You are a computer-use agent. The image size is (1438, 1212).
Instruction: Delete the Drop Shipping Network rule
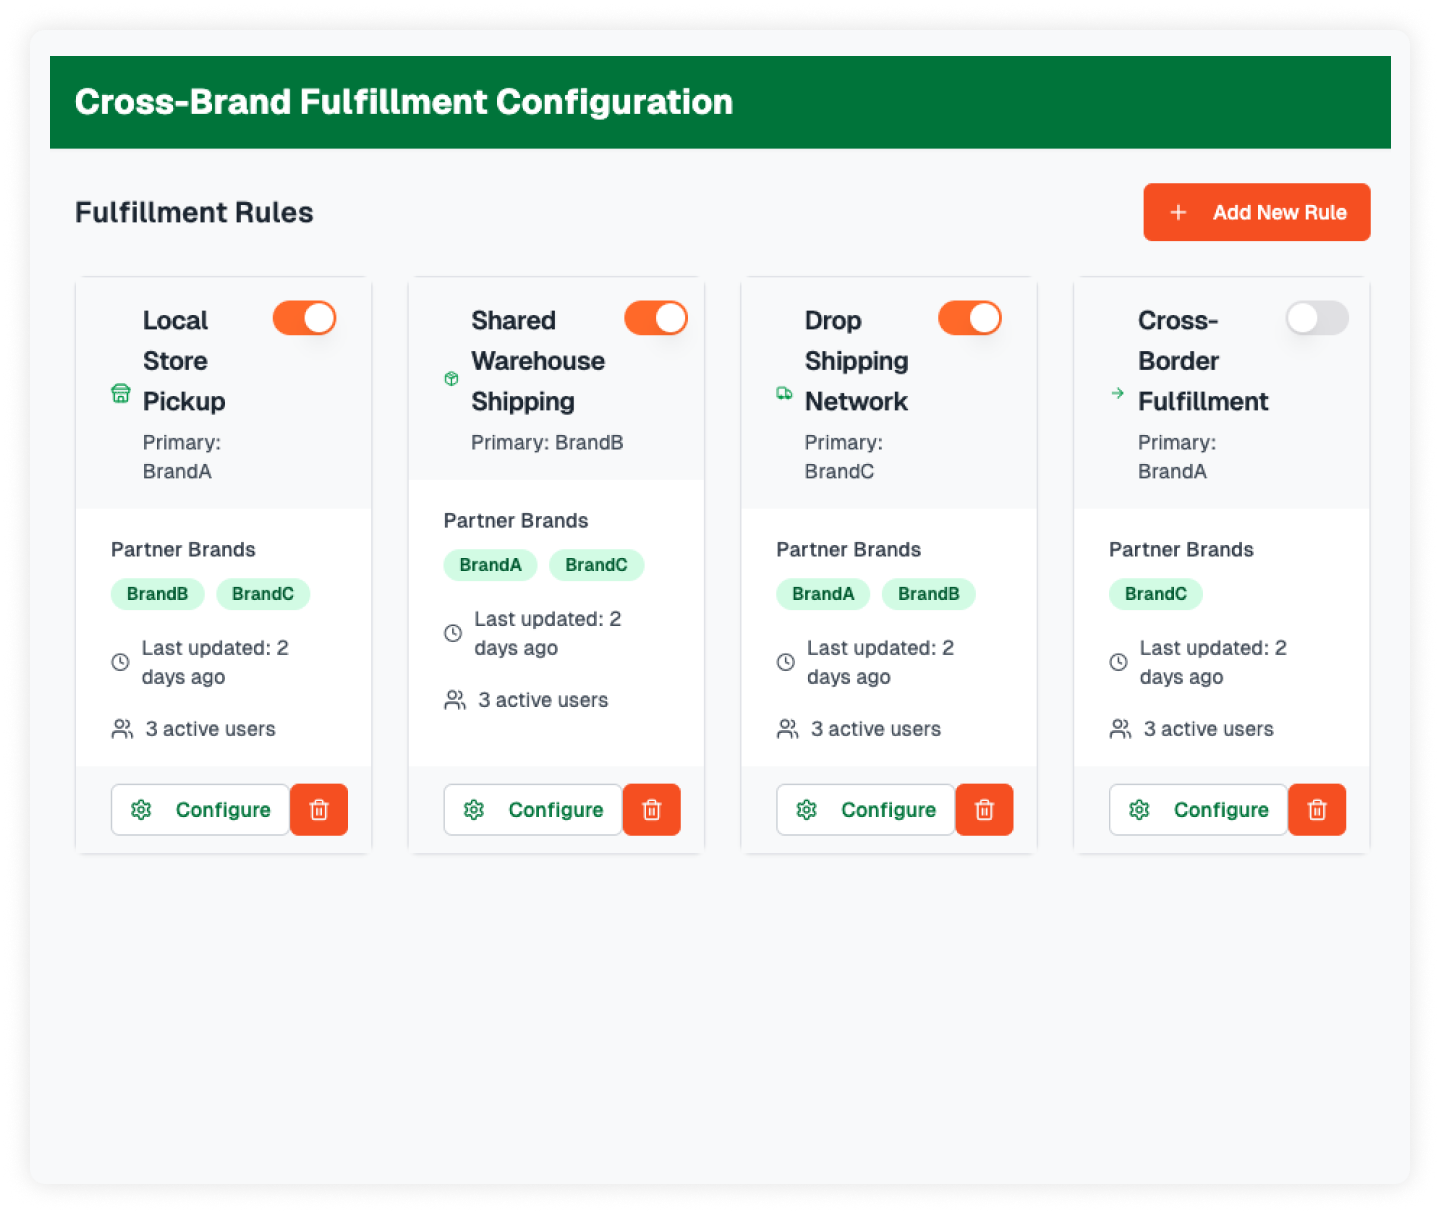point(984,810)
